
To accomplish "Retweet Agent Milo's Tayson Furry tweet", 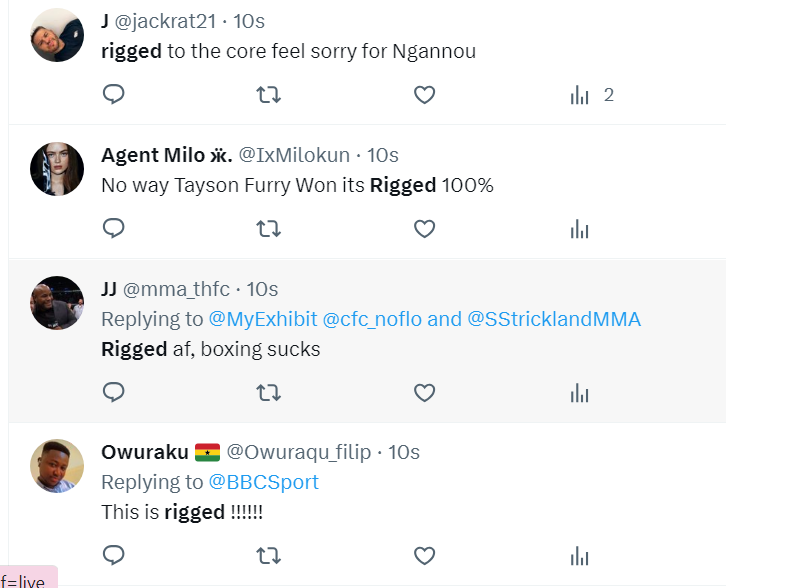I will click(x=268, y=229).
